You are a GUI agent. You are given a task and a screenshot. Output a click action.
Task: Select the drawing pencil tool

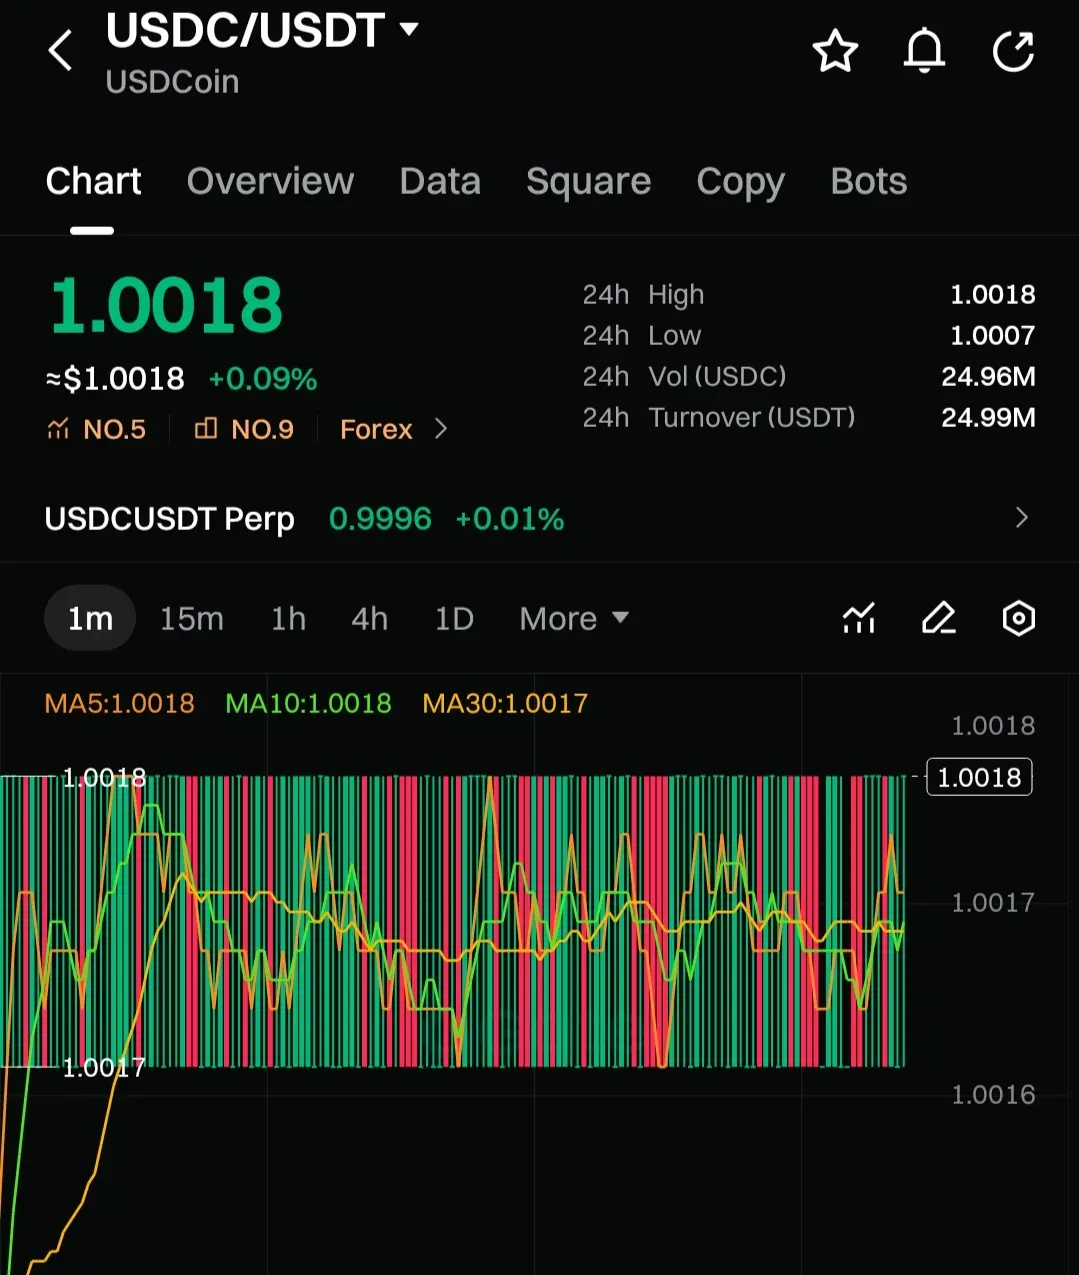938,619
